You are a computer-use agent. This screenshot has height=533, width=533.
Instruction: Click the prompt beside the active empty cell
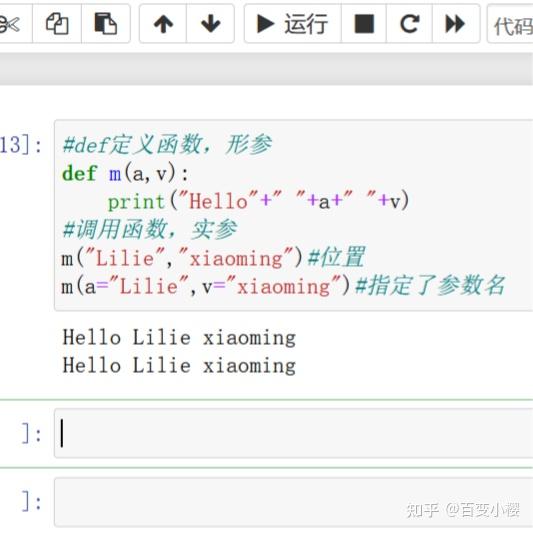(32, 434)
